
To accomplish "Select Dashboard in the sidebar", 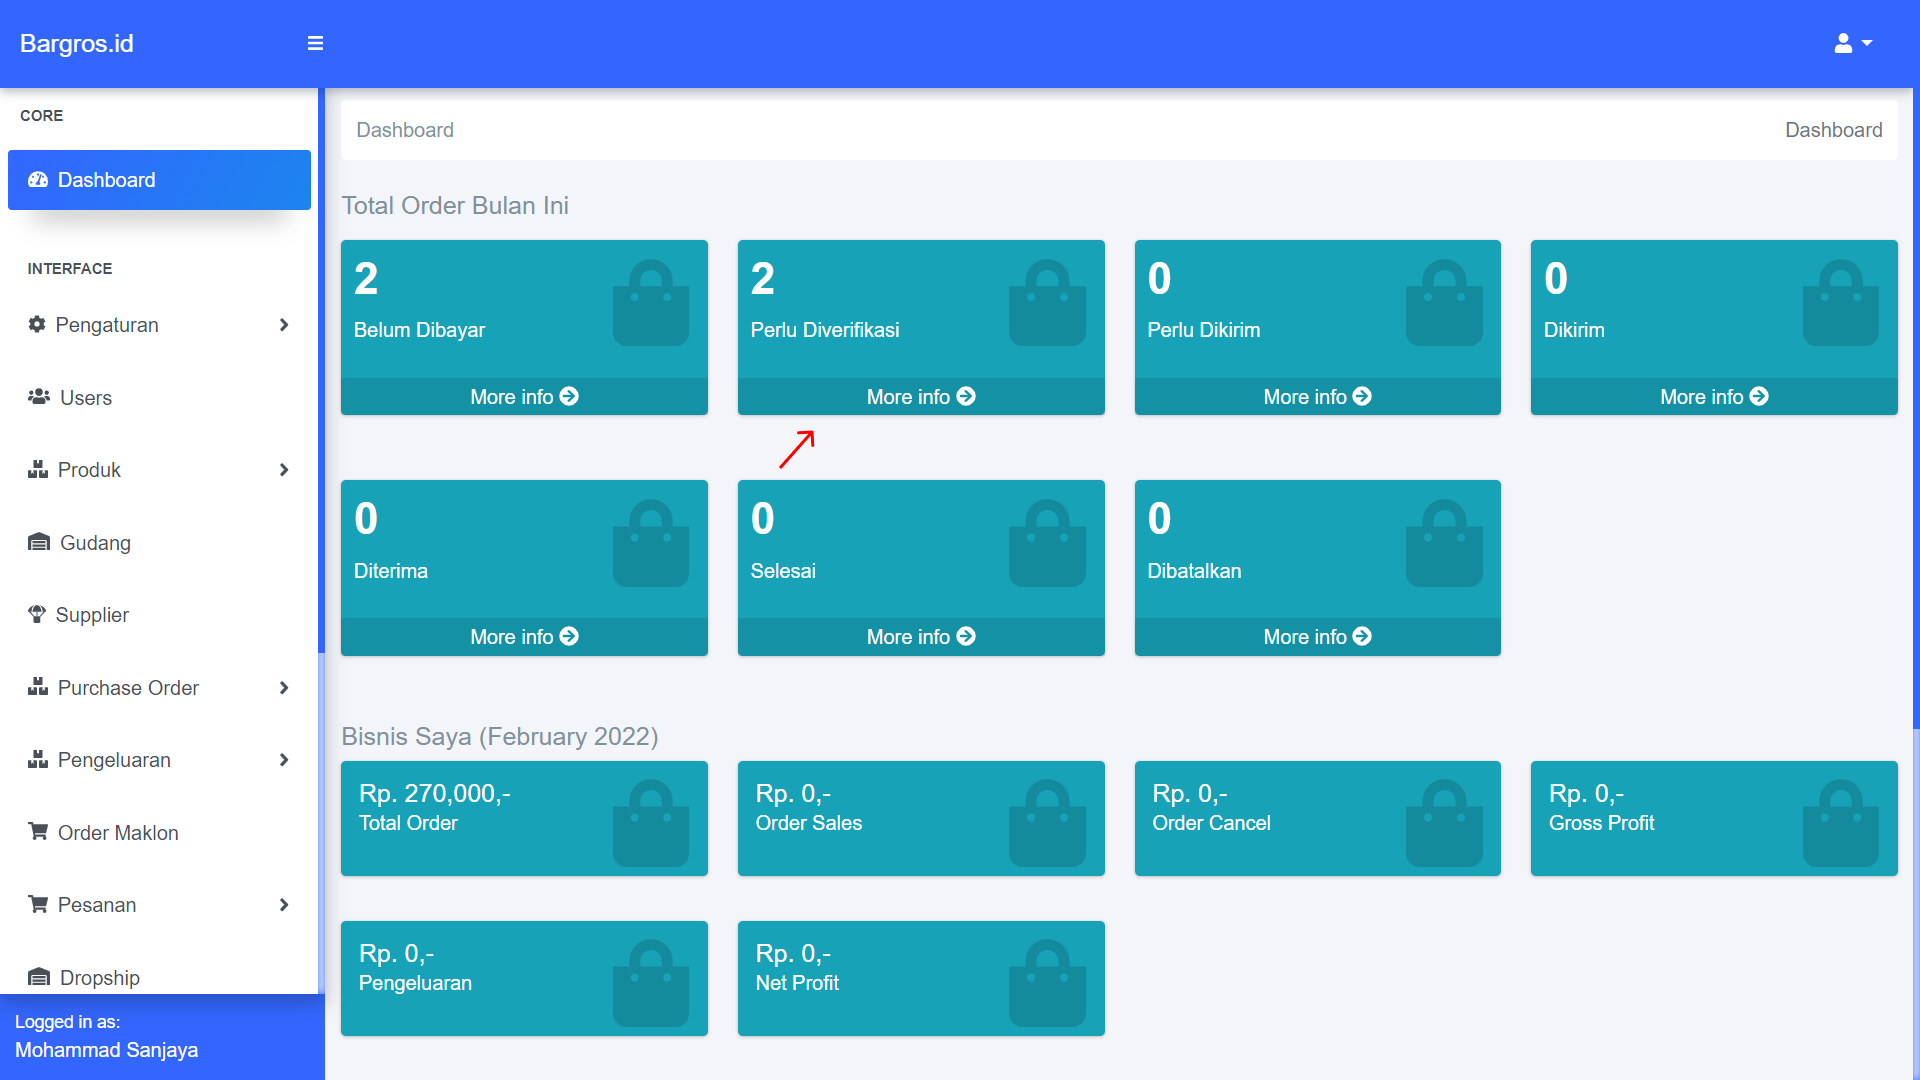I will tap(159, 180).
